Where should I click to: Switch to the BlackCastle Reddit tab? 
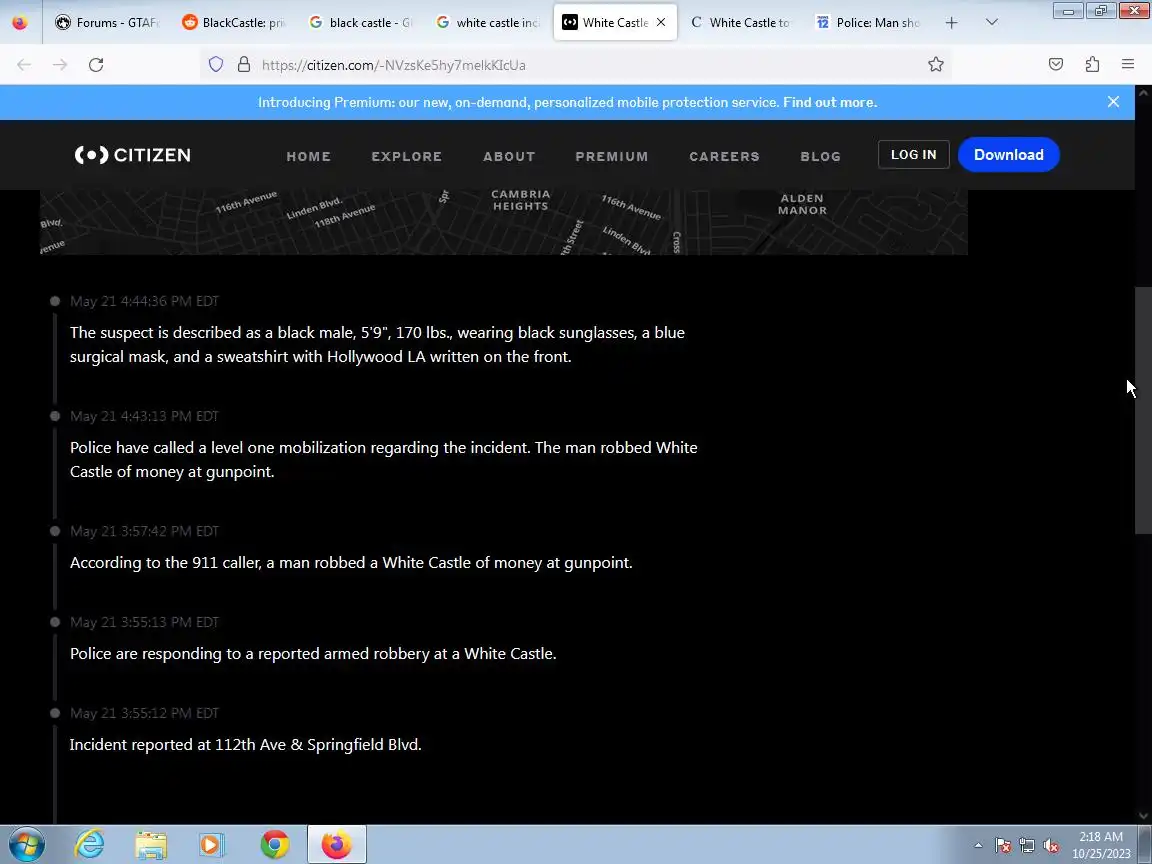[234, 22]
